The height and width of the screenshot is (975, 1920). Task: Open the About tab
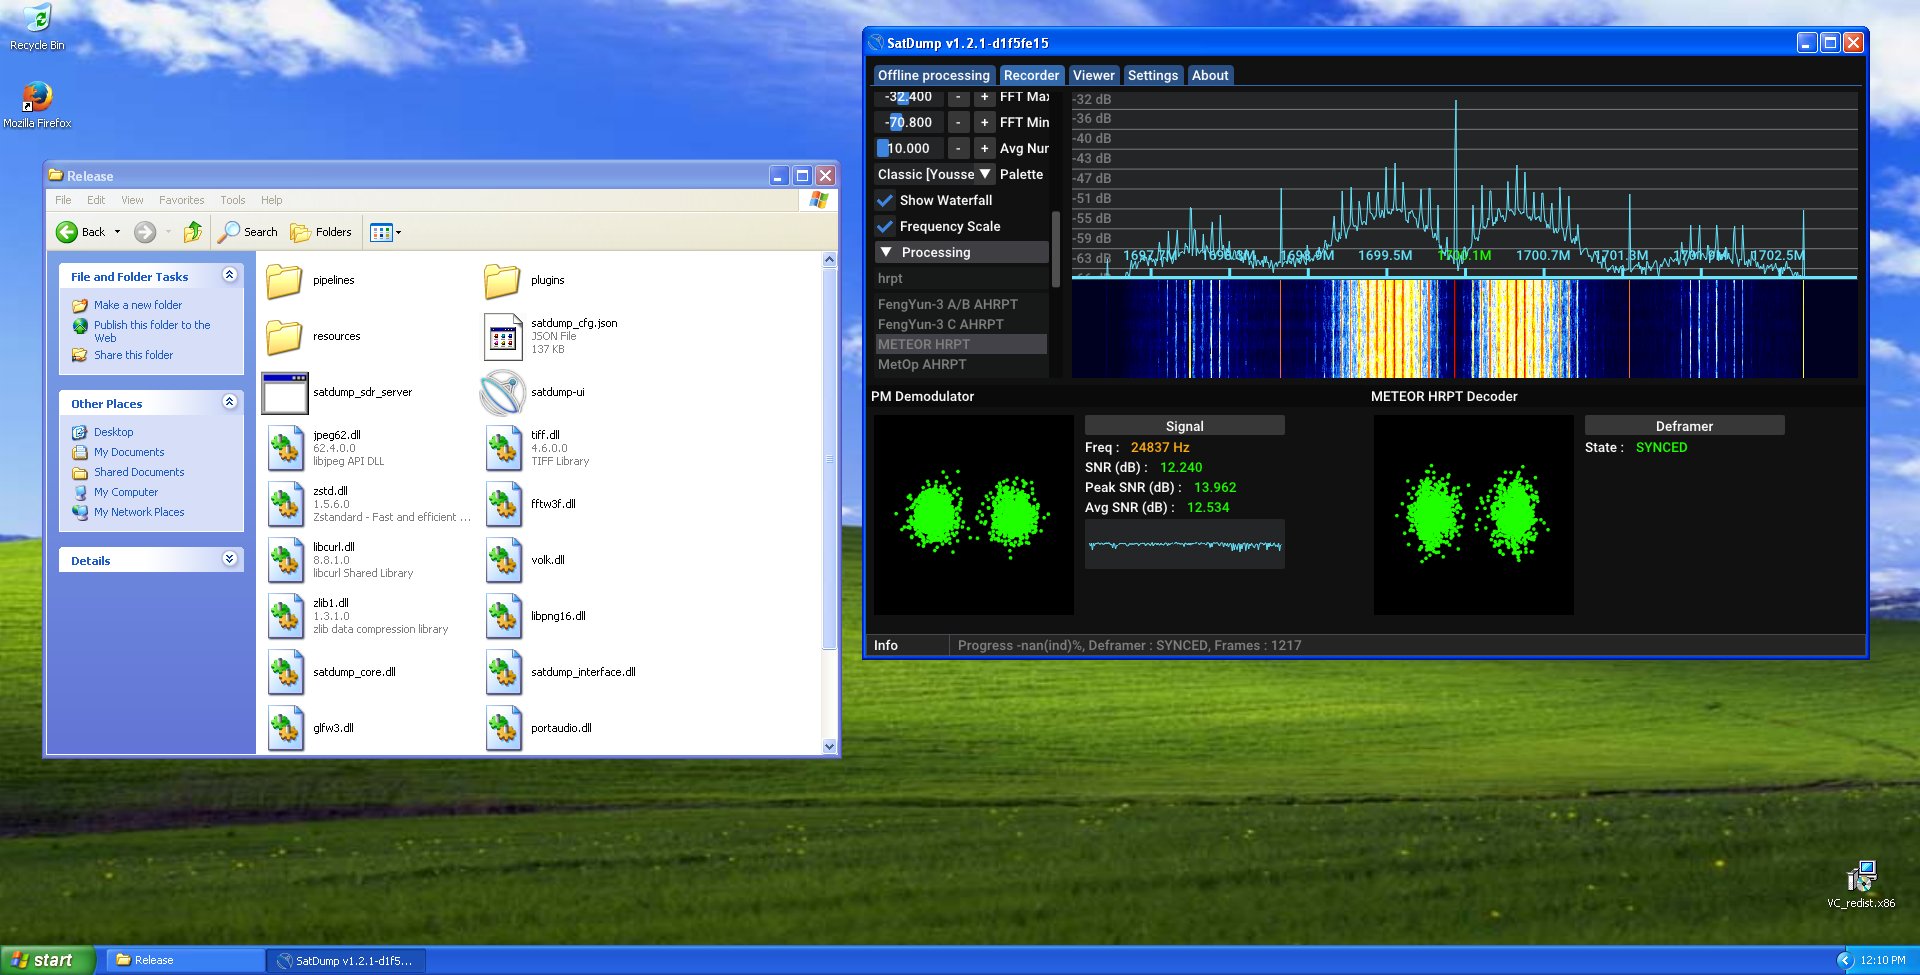click(x=1210, y=75)
